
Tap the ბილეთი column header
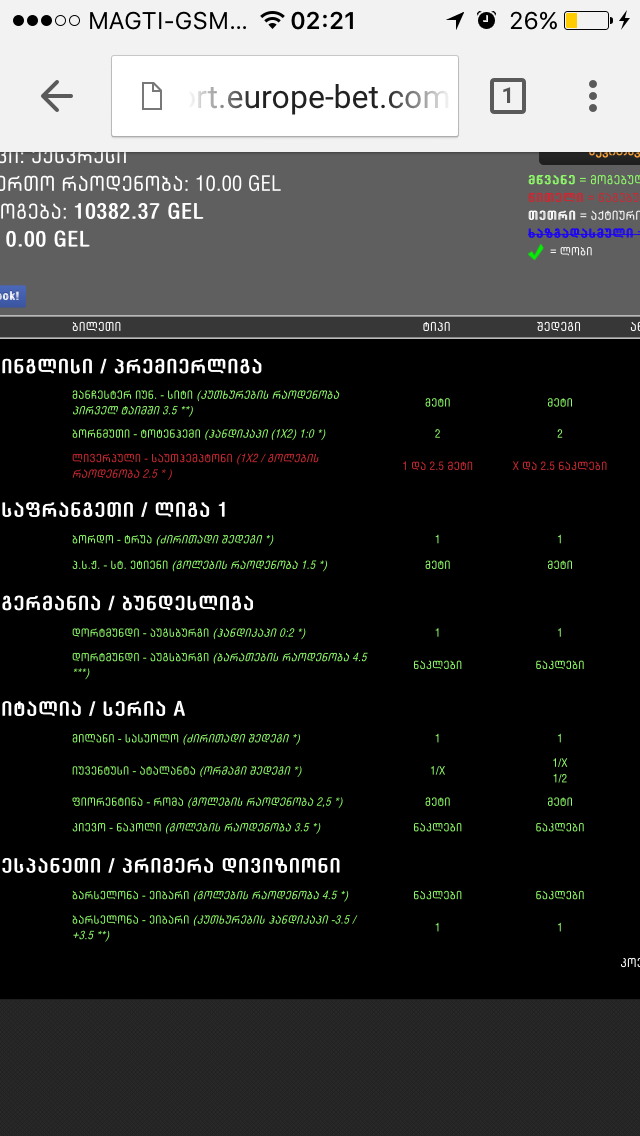coord(96,326)
